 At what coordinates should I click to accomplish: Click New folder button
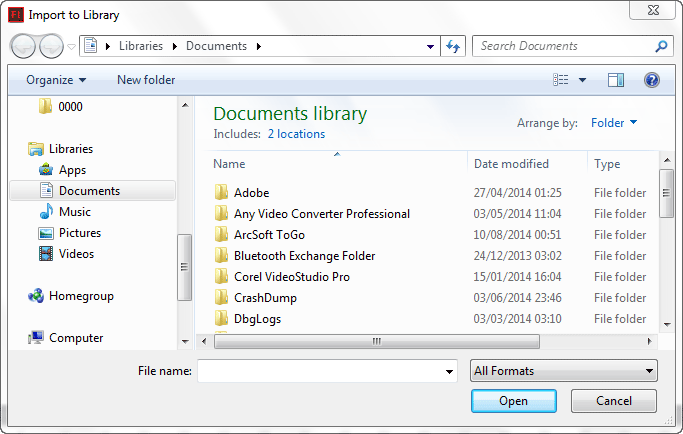coord(146,80)
